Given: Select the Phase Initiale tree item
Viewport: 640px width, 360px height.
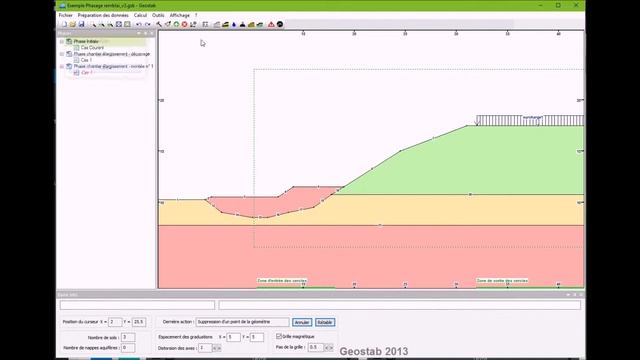Looking at the screenshot, I should click(x=86, y=42).
